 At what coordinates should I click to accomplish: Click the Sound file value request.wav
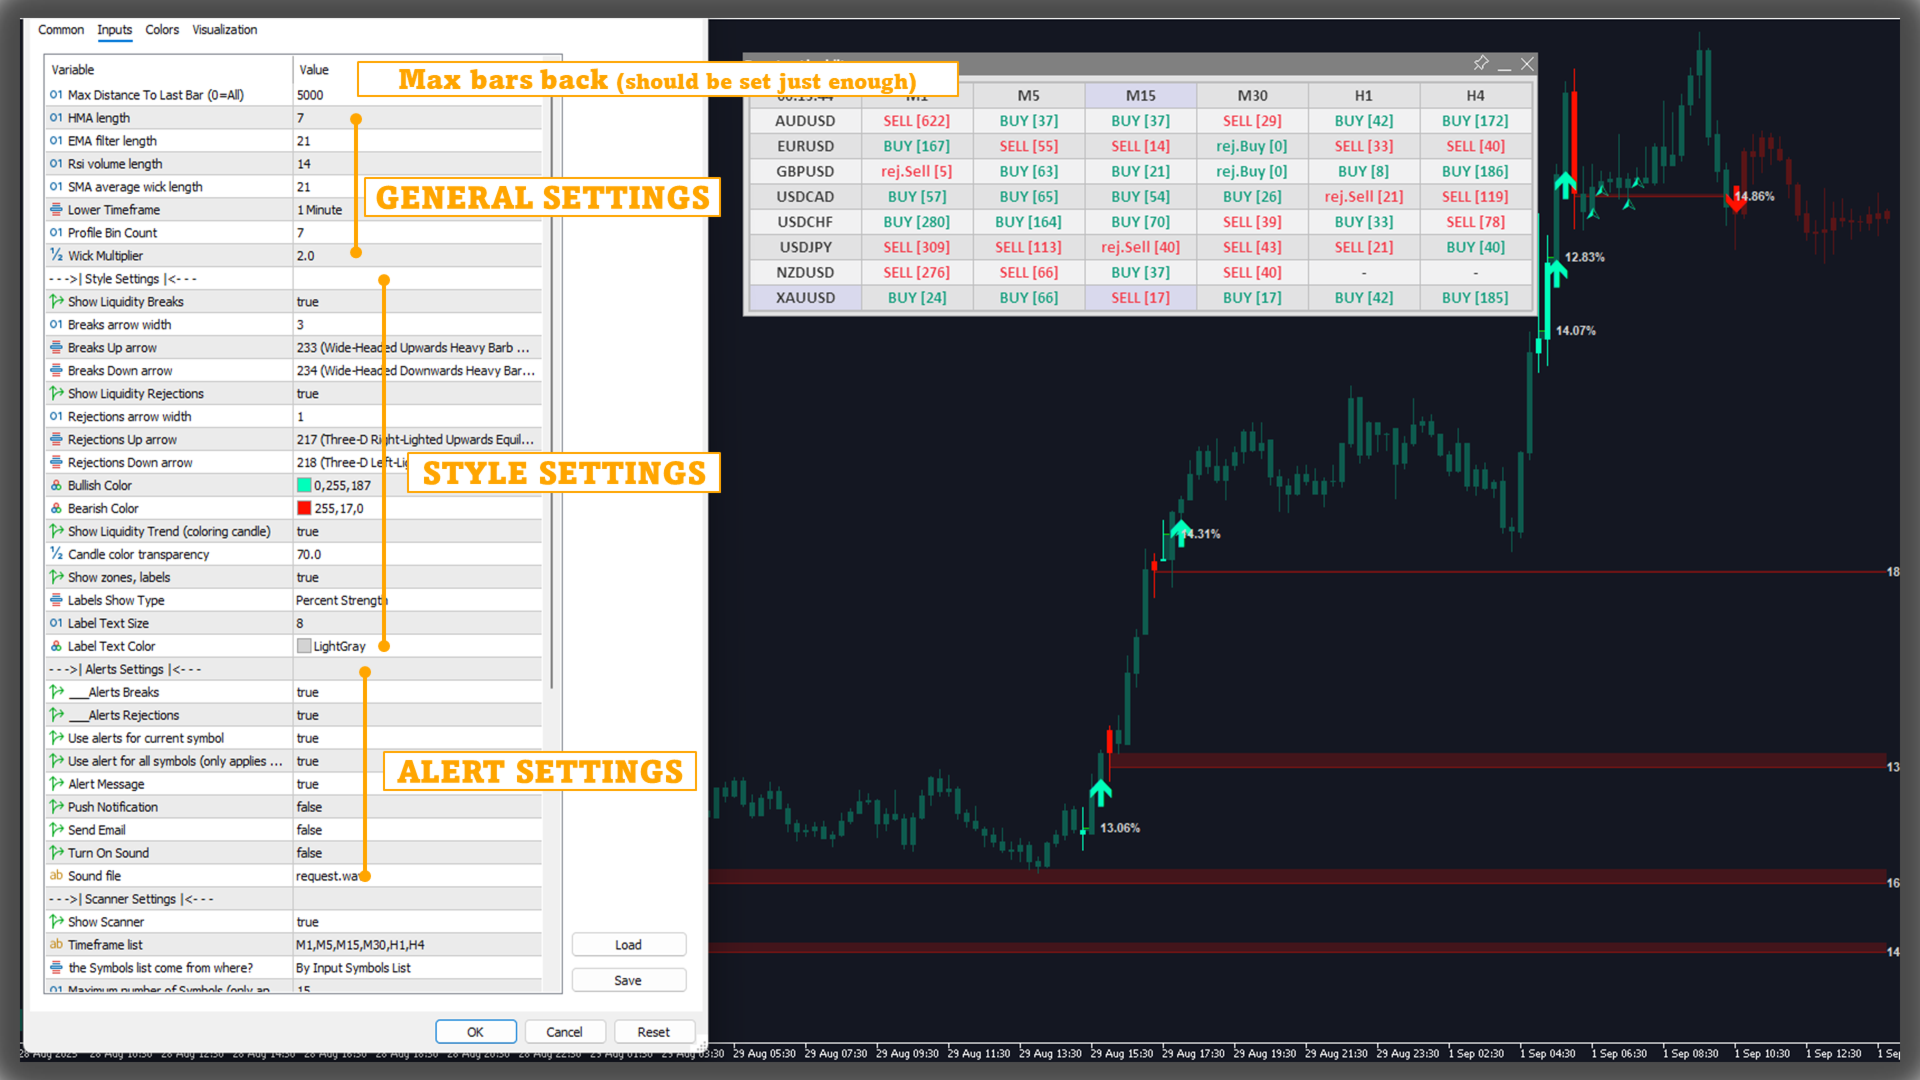coord(418,876)
